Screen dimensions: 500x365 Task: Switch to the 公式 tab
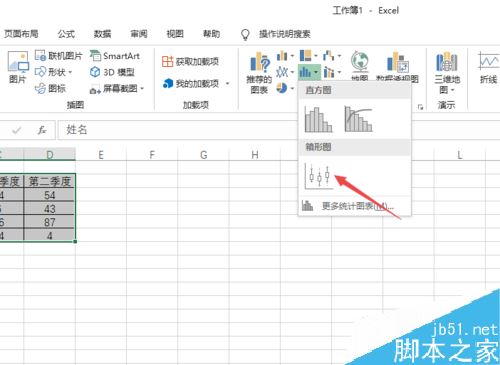(x=66, y=34)
